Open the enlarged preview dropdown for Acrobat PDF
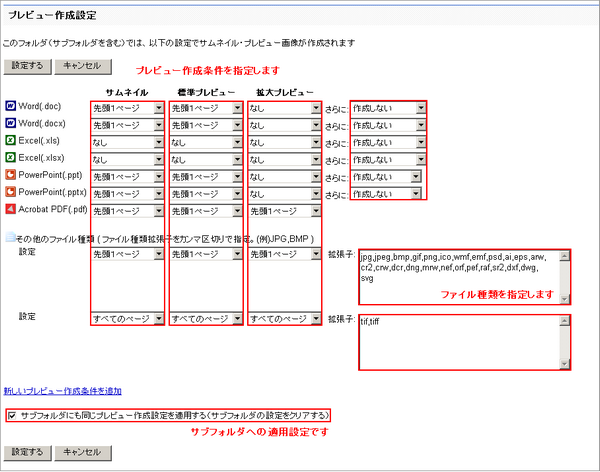This screenshot has height=472, width=600. click(284, 211)
